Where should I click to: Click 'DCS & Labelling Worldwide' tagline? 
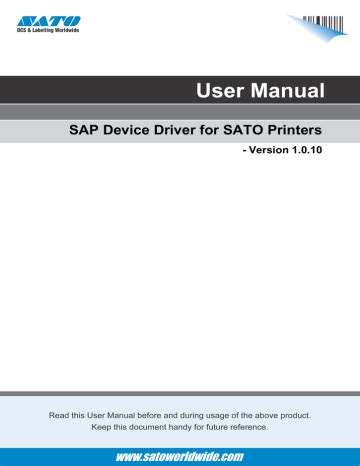pos(48,30)
